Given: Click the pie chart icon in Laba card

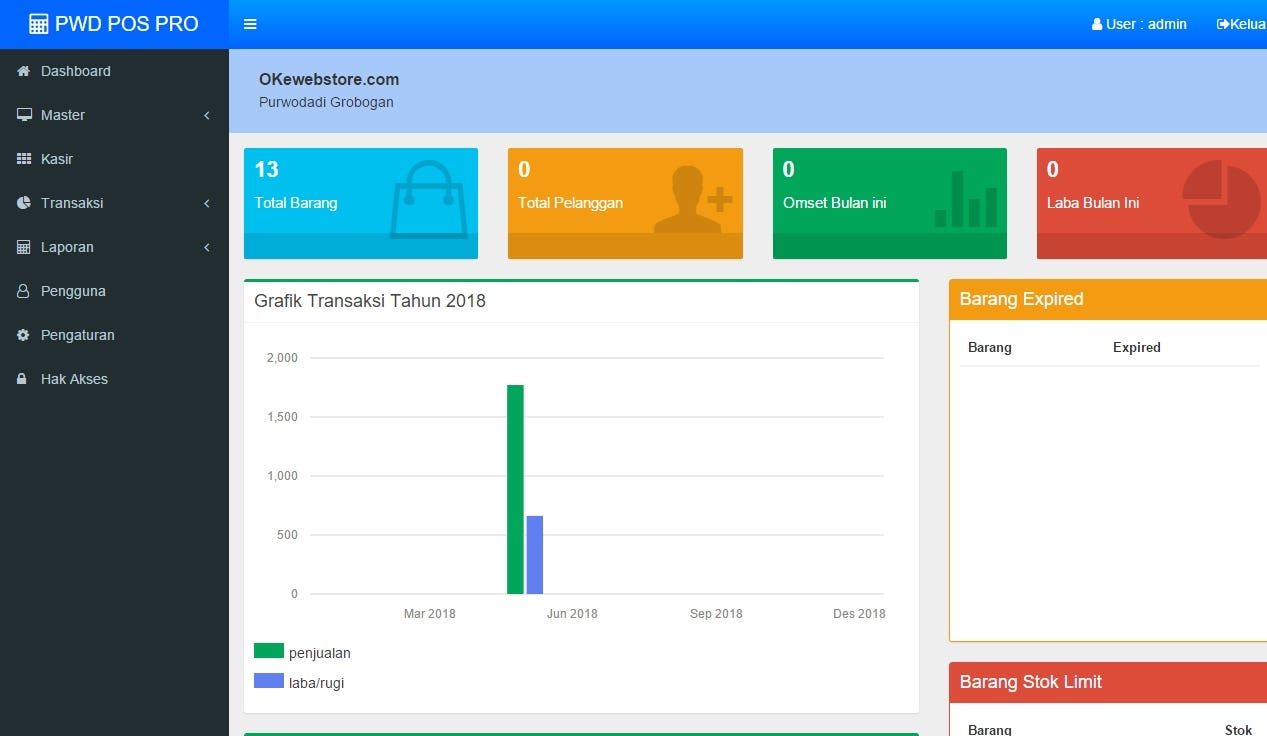Looking at the screenshot, I should point(1221,201).
